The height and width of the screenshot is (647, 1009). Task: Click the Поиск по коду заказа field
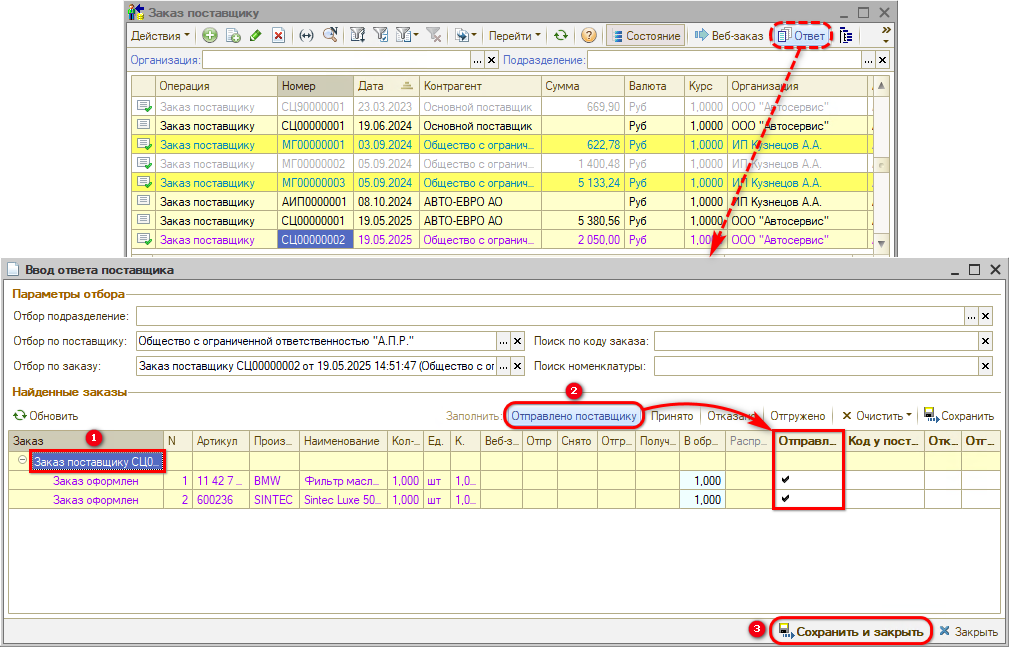pyautogui.click(x=816, y=341)
